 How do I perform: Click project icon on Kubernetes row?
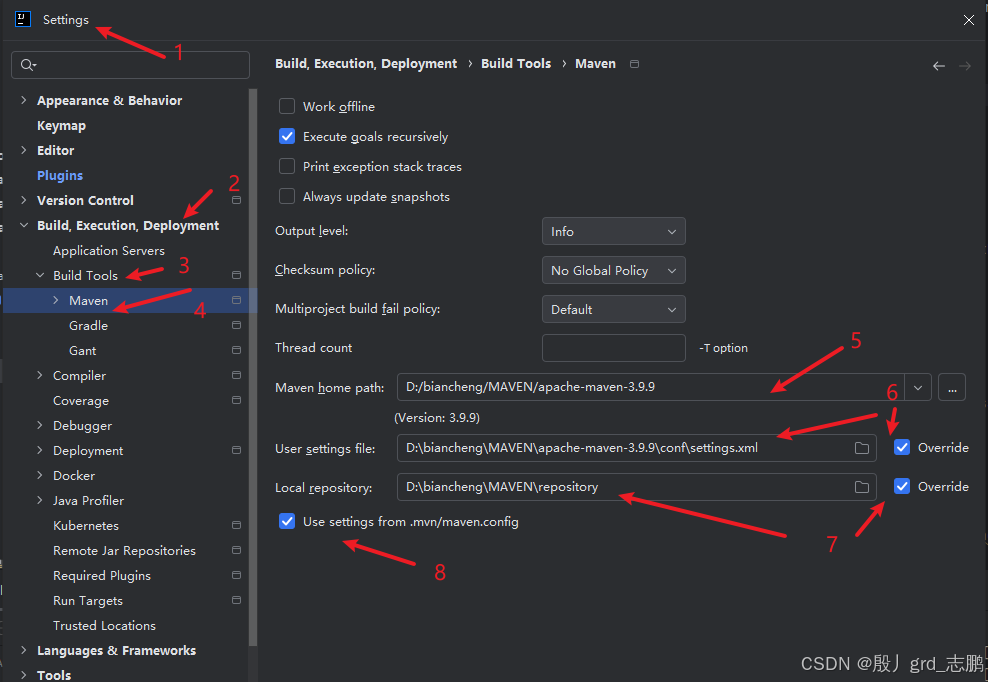pyautogui.click(x=236, y=525)
